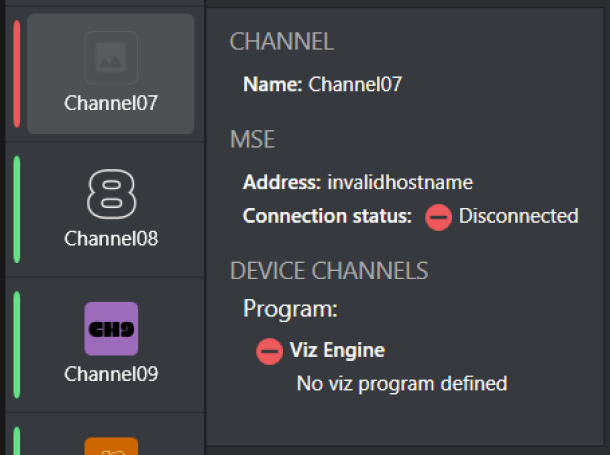610x455 pixels.
Task: Click the CHANNEL section heading
Action: pyautogui.click(x=282, y=42)
